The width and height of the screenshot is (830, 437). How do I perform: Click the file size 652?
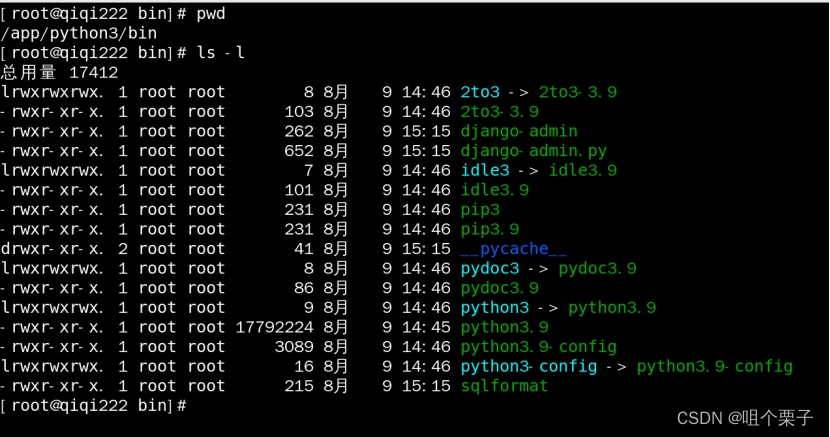[x=299, y=151]
